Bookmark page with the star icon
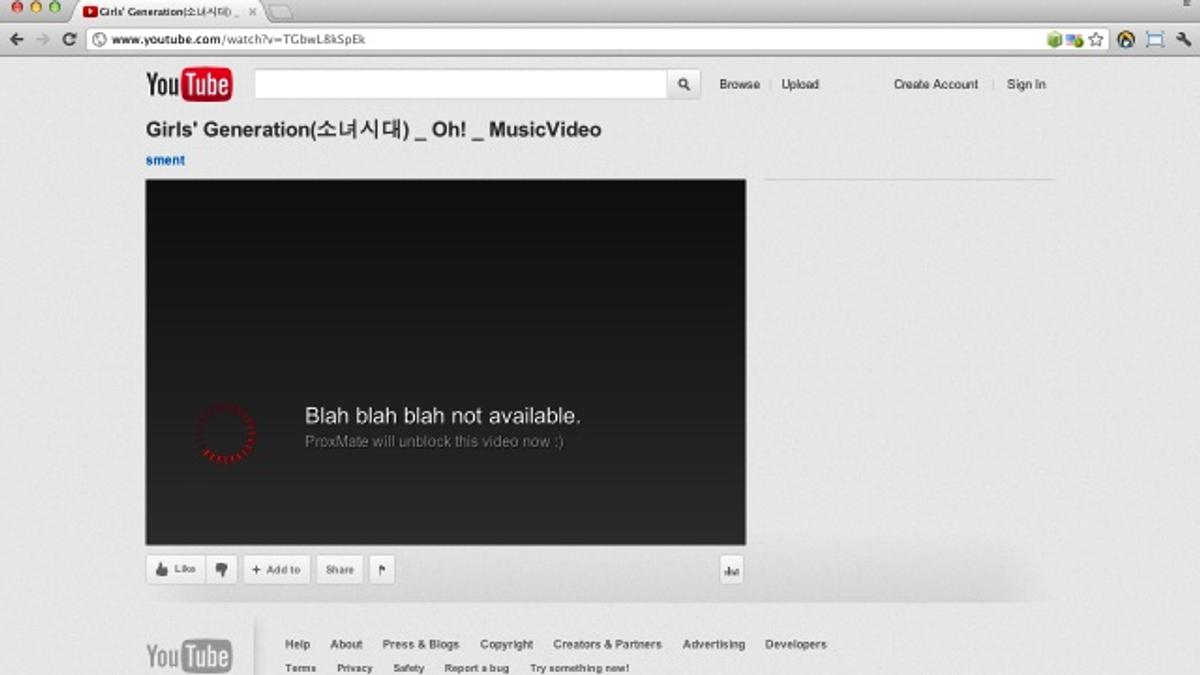Screen dimensions: 1200x675 1096,40
